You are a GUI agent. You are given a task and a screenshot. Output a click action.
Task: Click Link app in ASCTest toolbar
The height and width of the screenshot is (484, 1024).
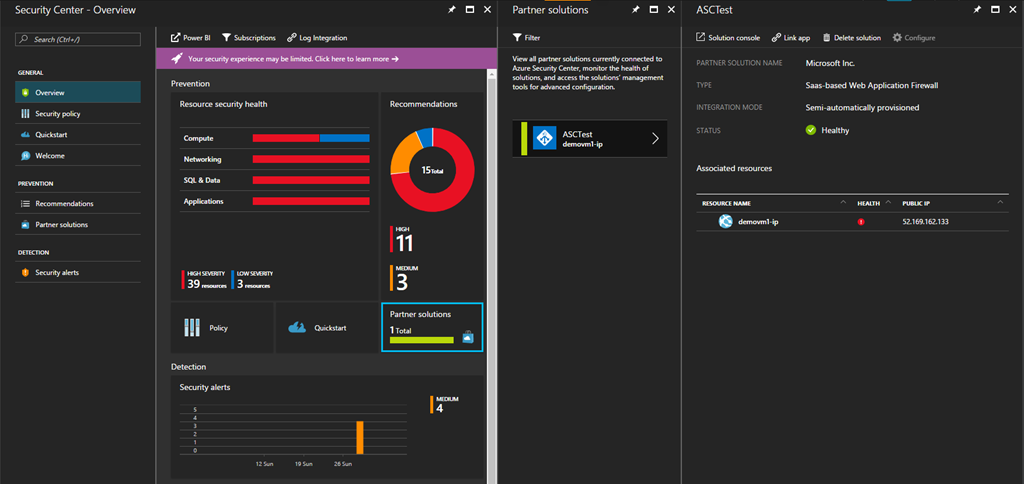(791, 38)
